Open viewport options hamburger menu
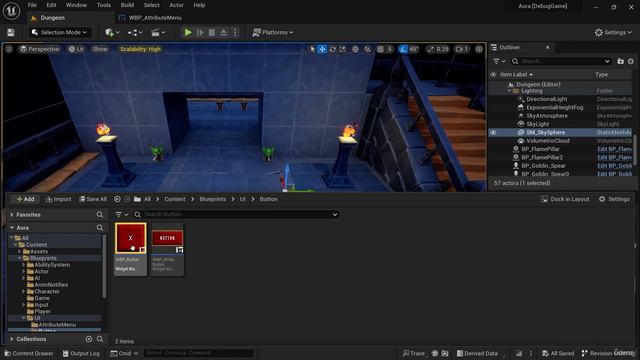 pyautogui.click(x=9, y=49)
